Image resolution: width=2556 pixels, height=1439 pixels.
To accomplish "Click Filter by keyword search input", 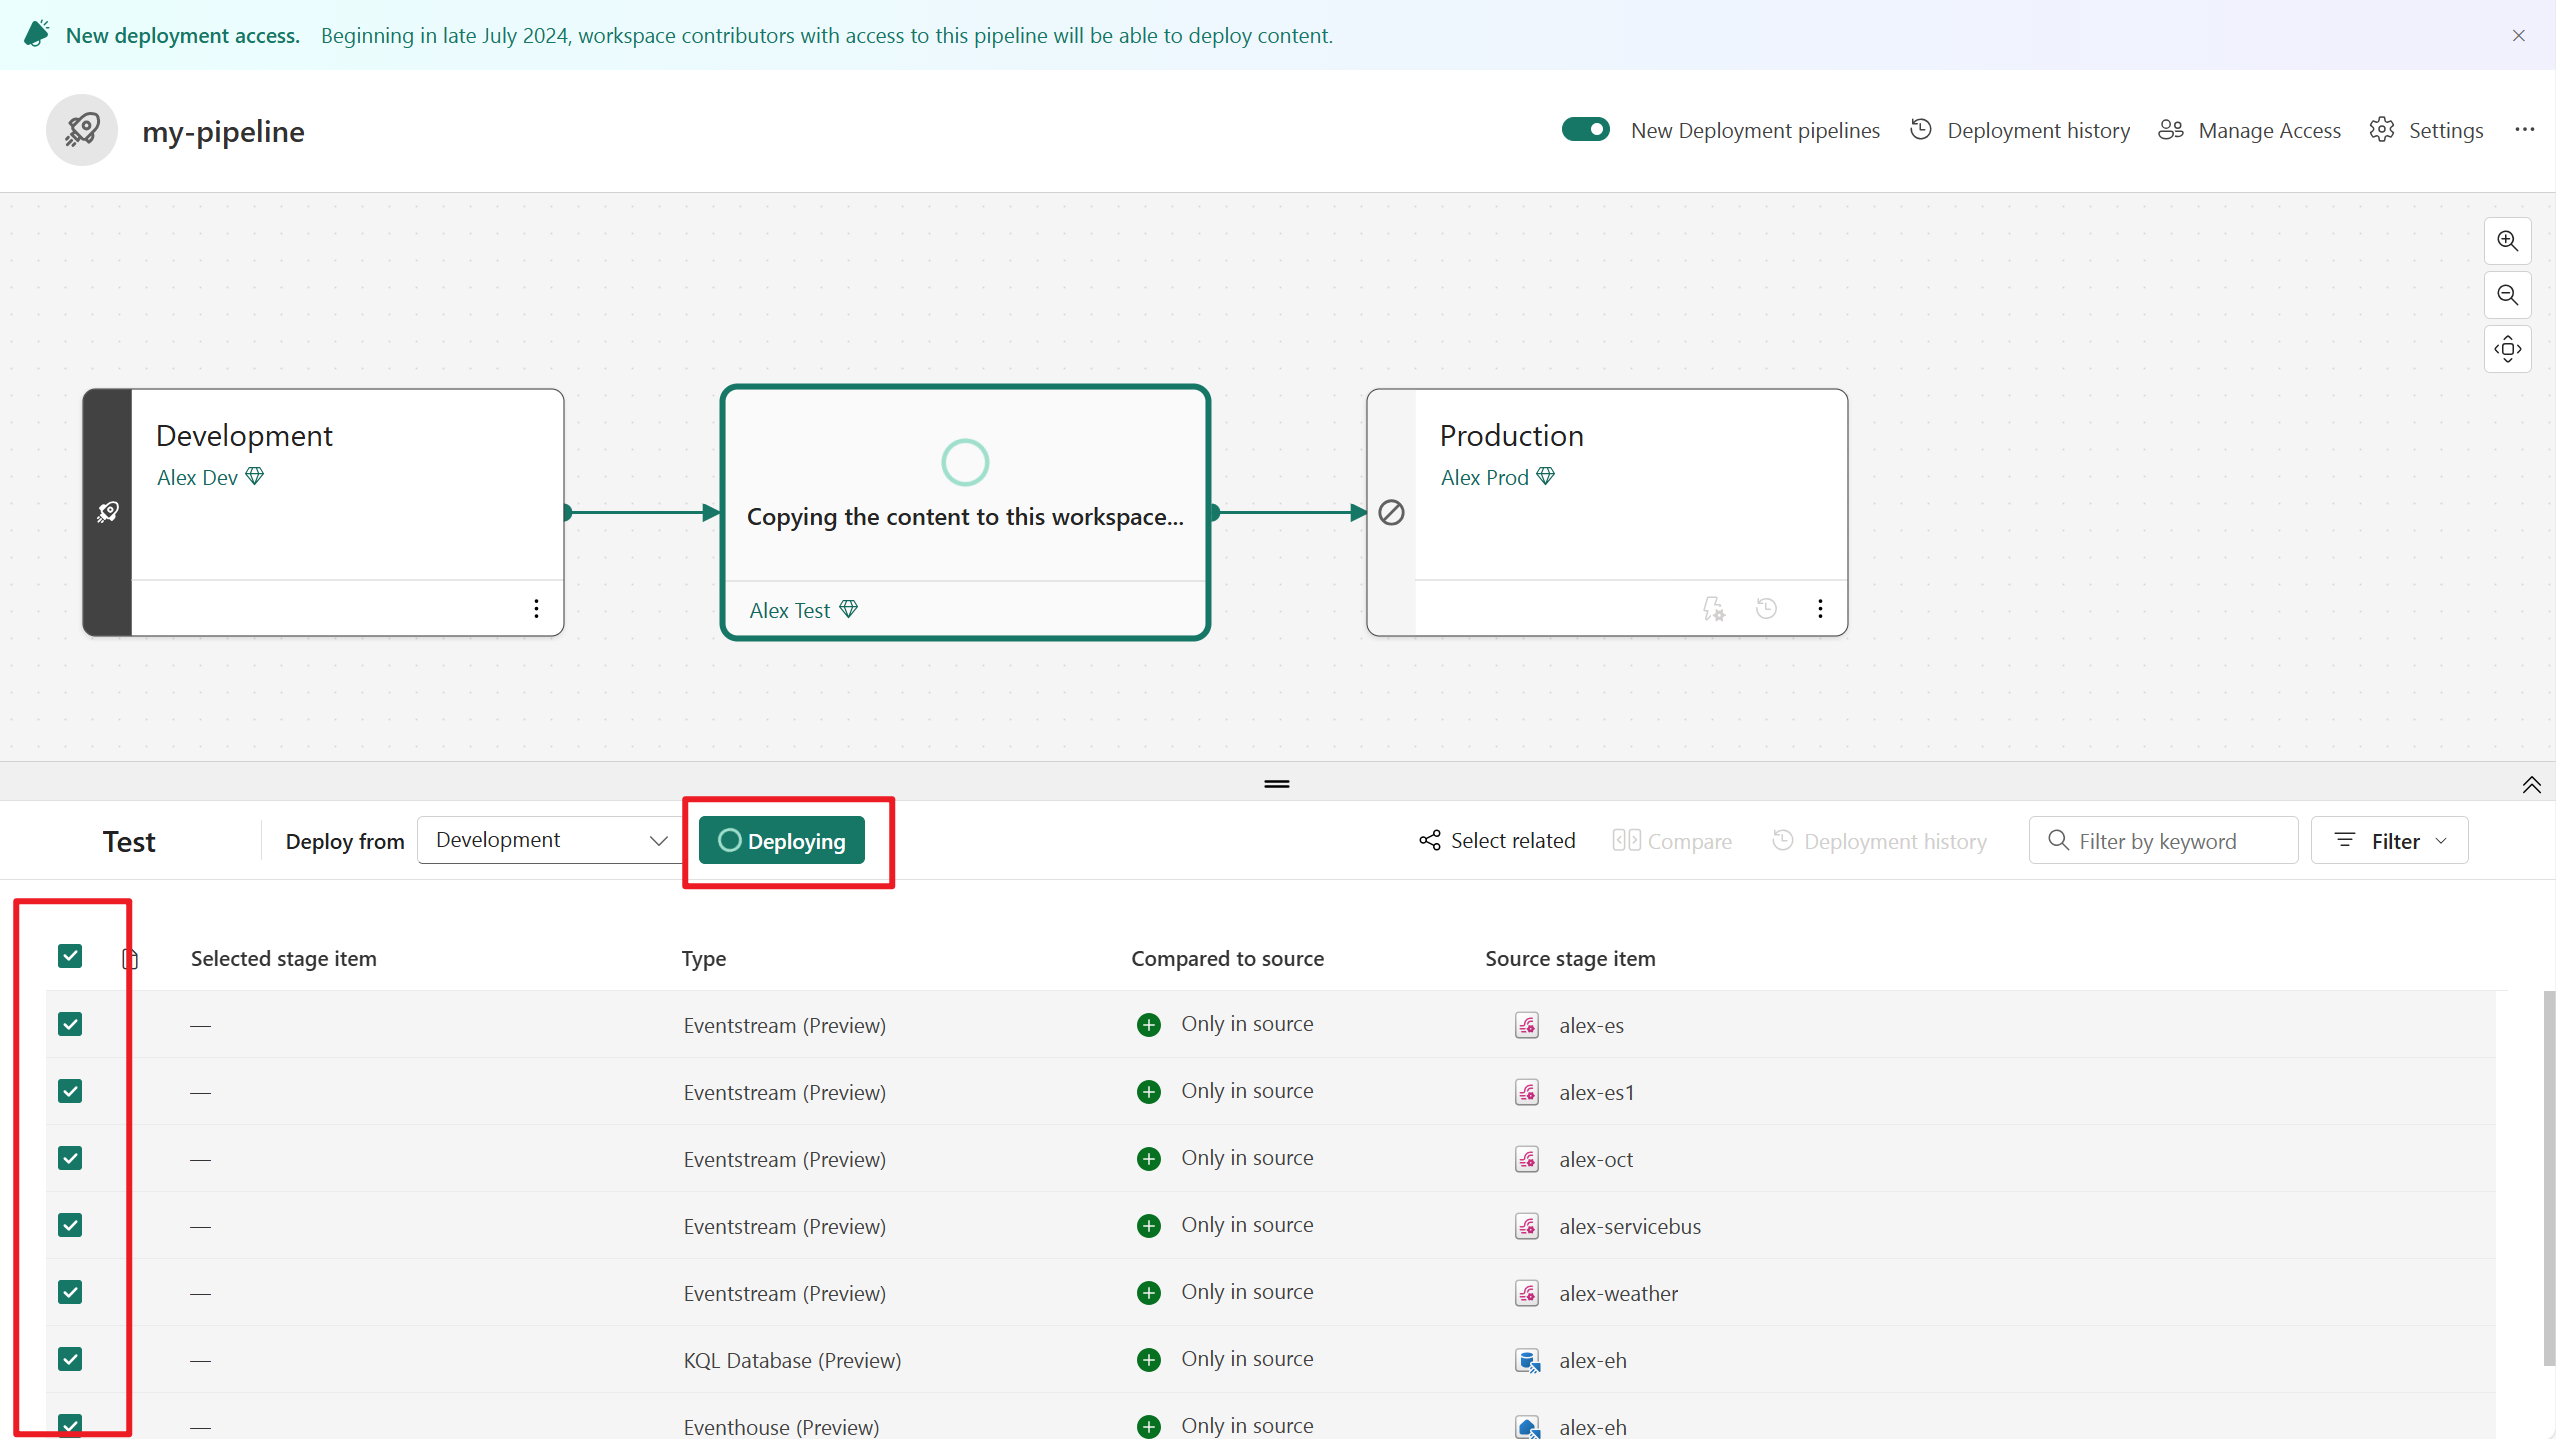I will (2161, 841).
